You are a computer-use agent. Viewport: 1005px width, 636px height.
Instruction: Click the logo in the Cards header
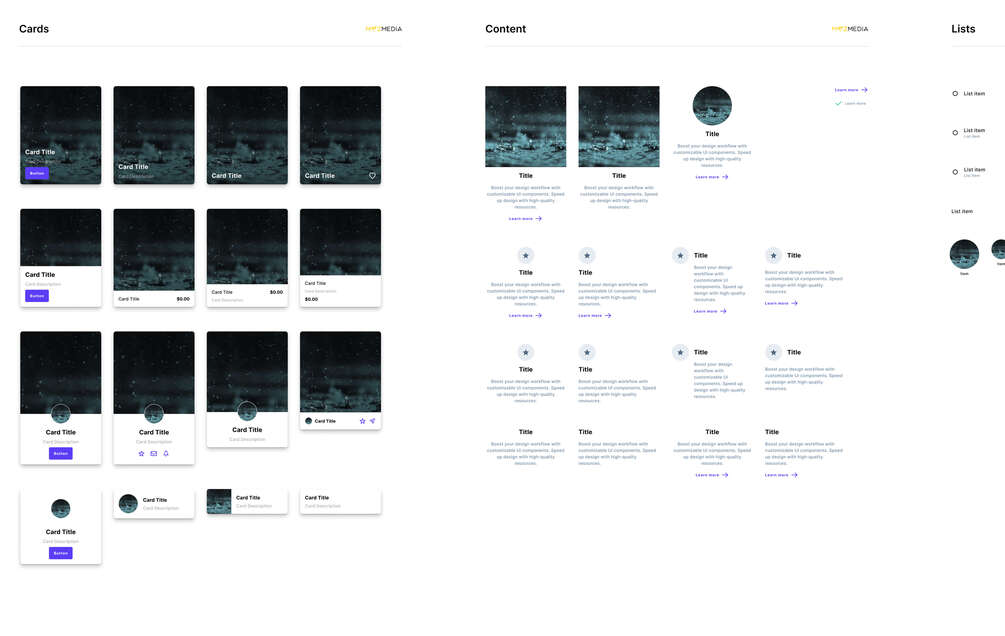[x=383, y=29]
